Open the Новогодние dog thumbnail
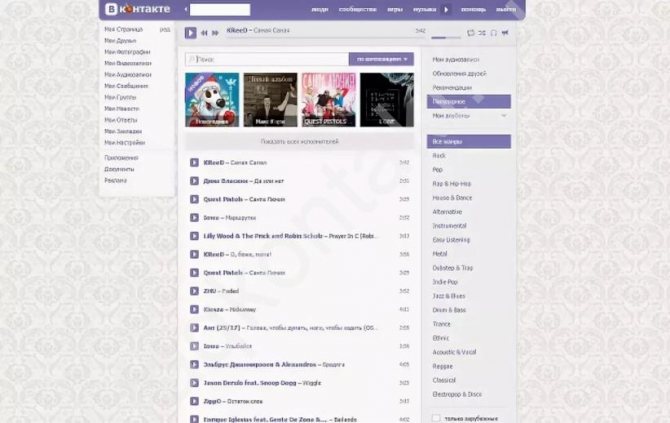This screenshot has width=670, height=423. click(212, 100)
